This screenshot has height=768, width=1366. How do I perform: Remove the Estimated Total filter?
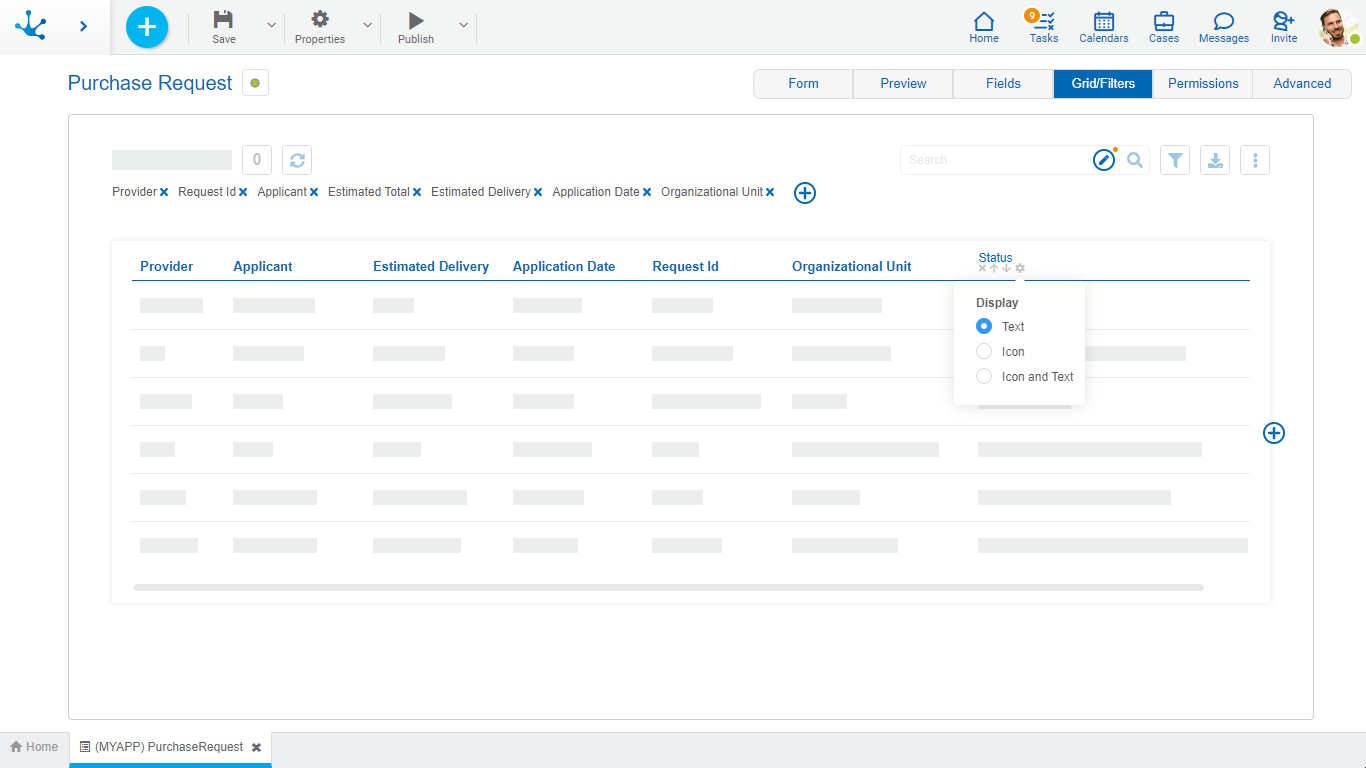coord(417,192)
